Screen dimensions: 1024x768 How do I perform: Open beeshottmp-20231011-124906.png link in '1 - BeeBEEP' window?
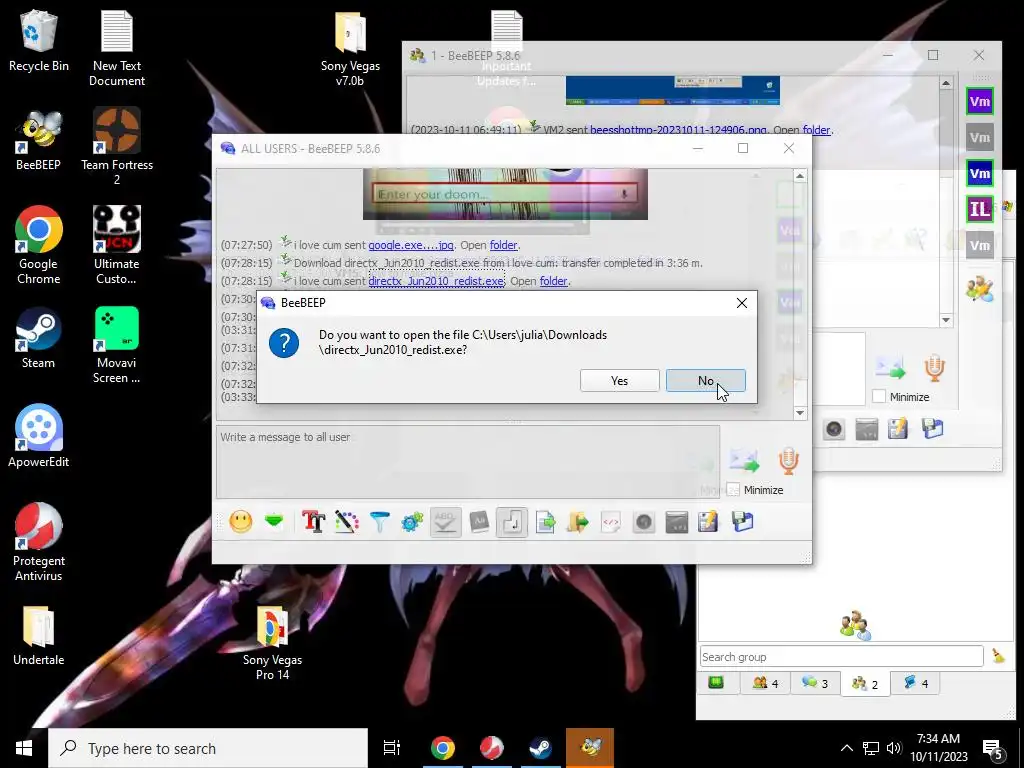tap(679, 130)
